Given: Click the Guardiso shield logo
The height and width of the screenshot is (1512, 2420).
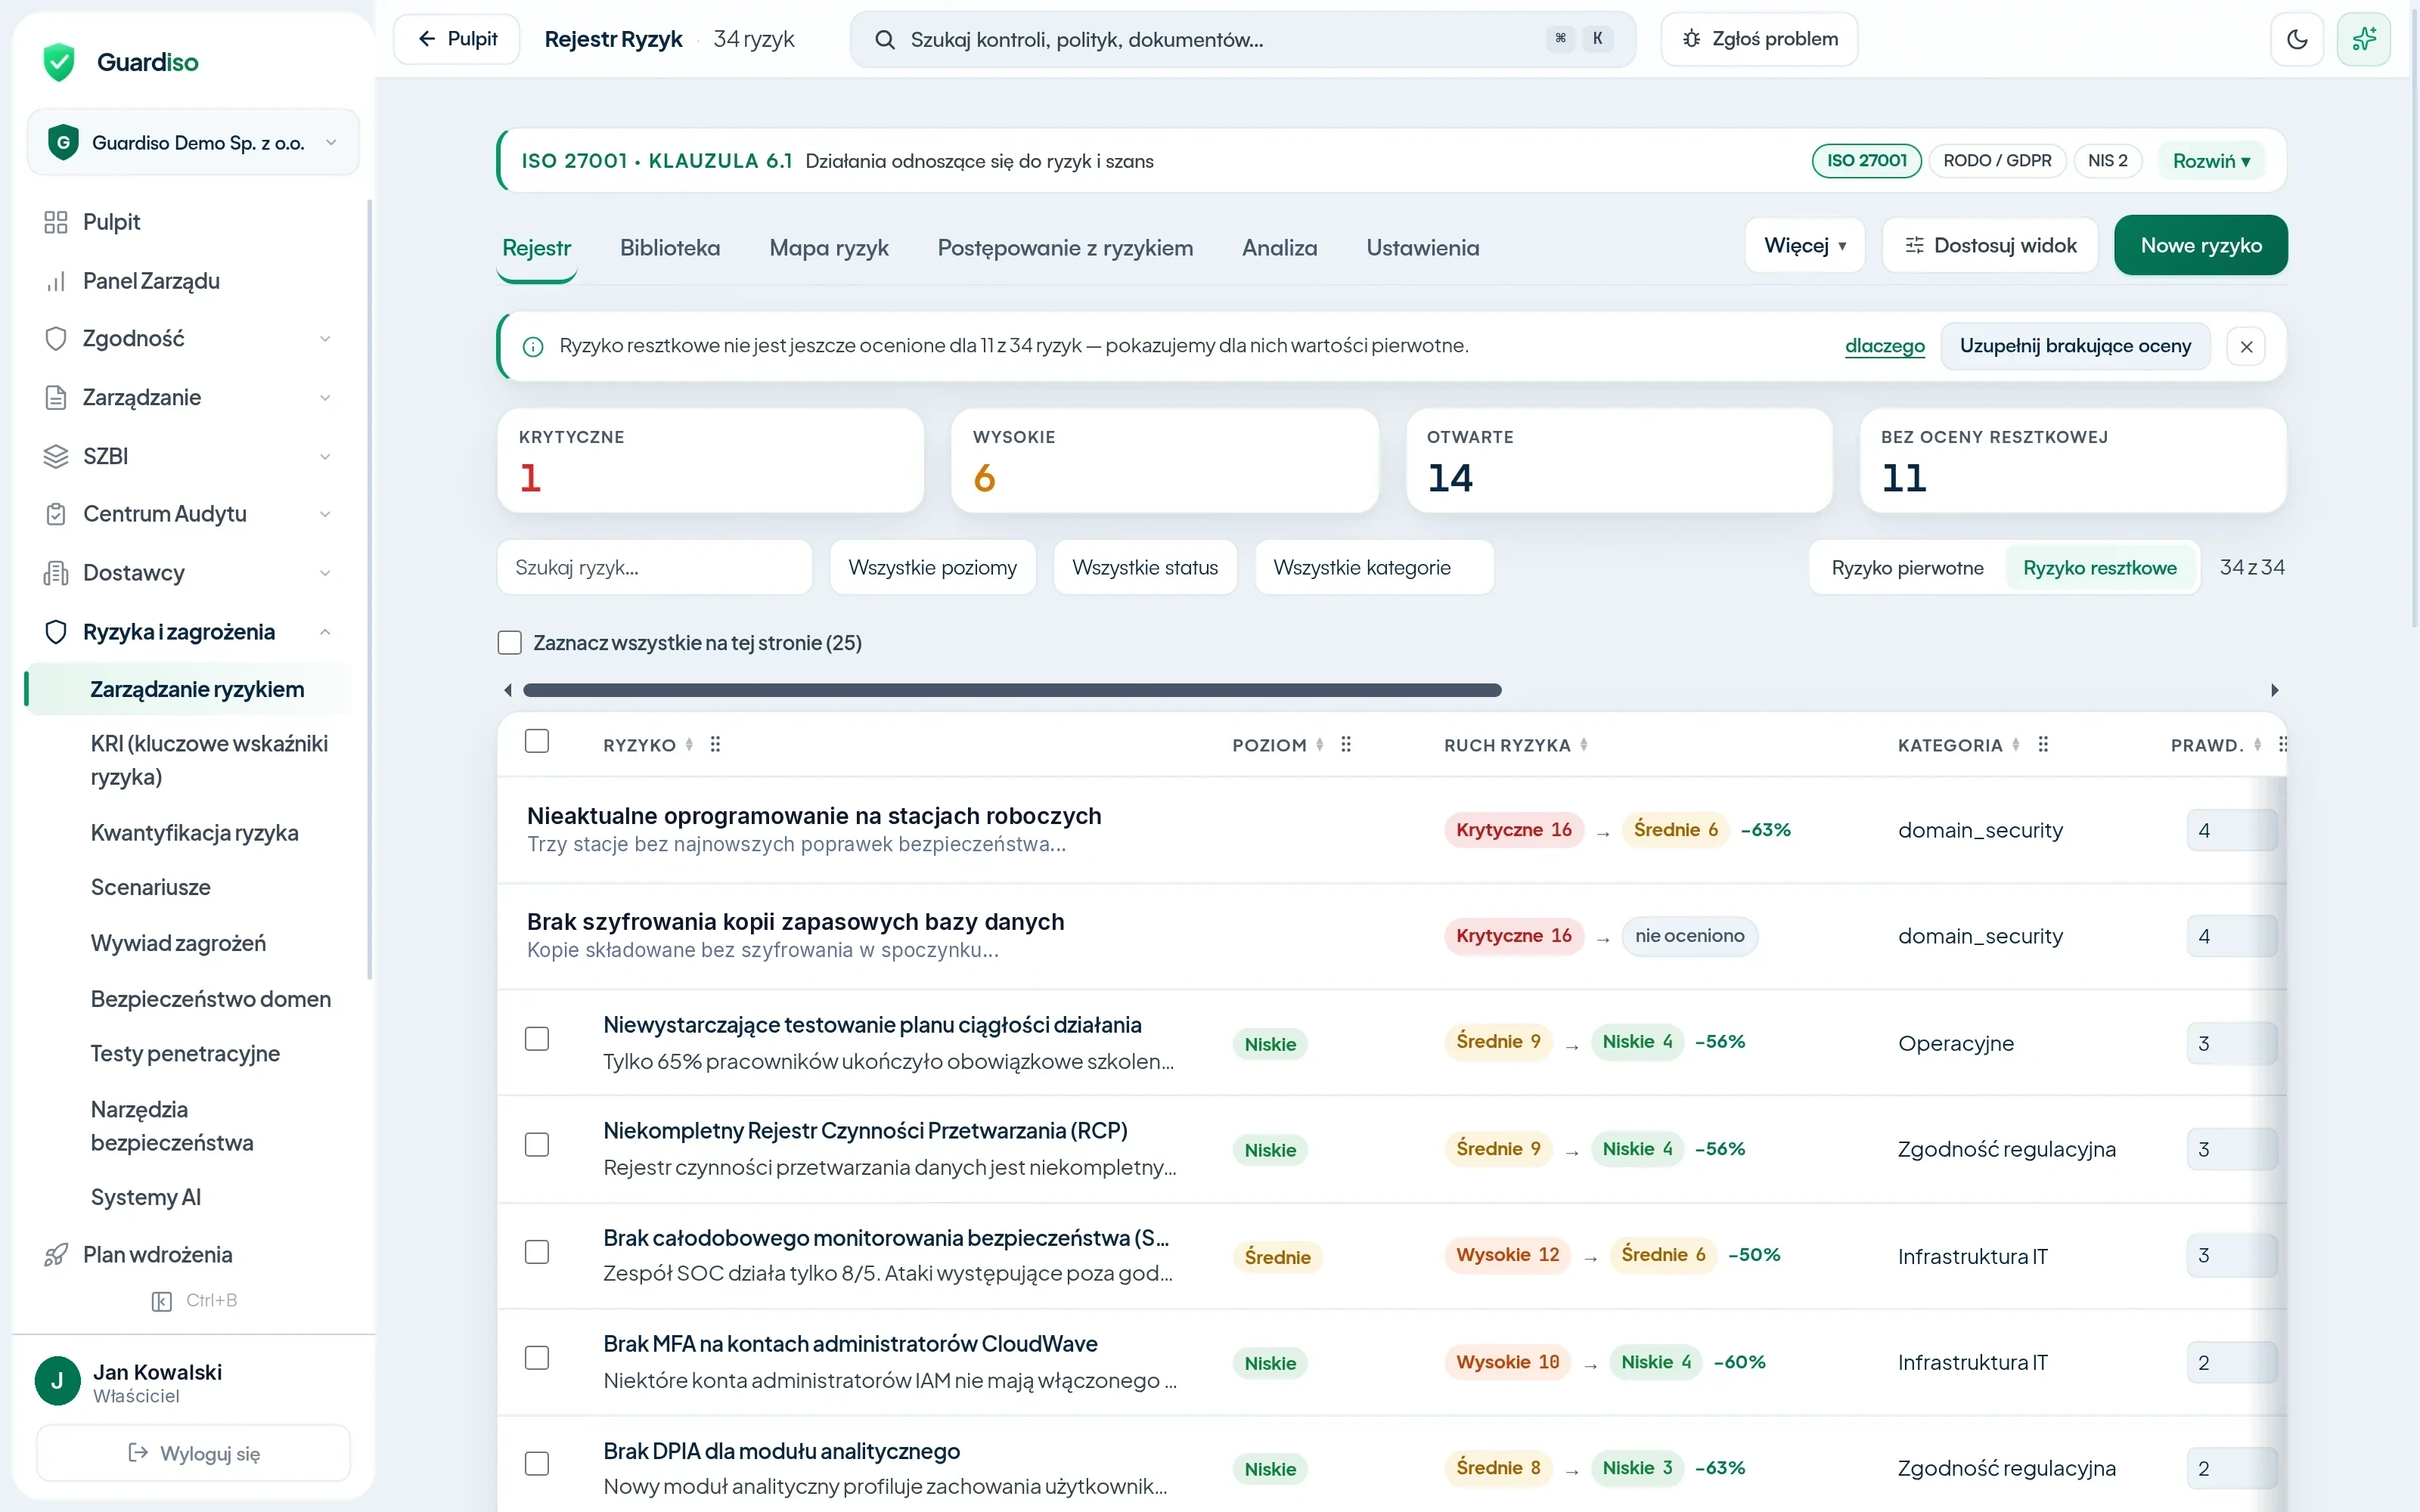Looking at the screenshot, I should (59, 62).
